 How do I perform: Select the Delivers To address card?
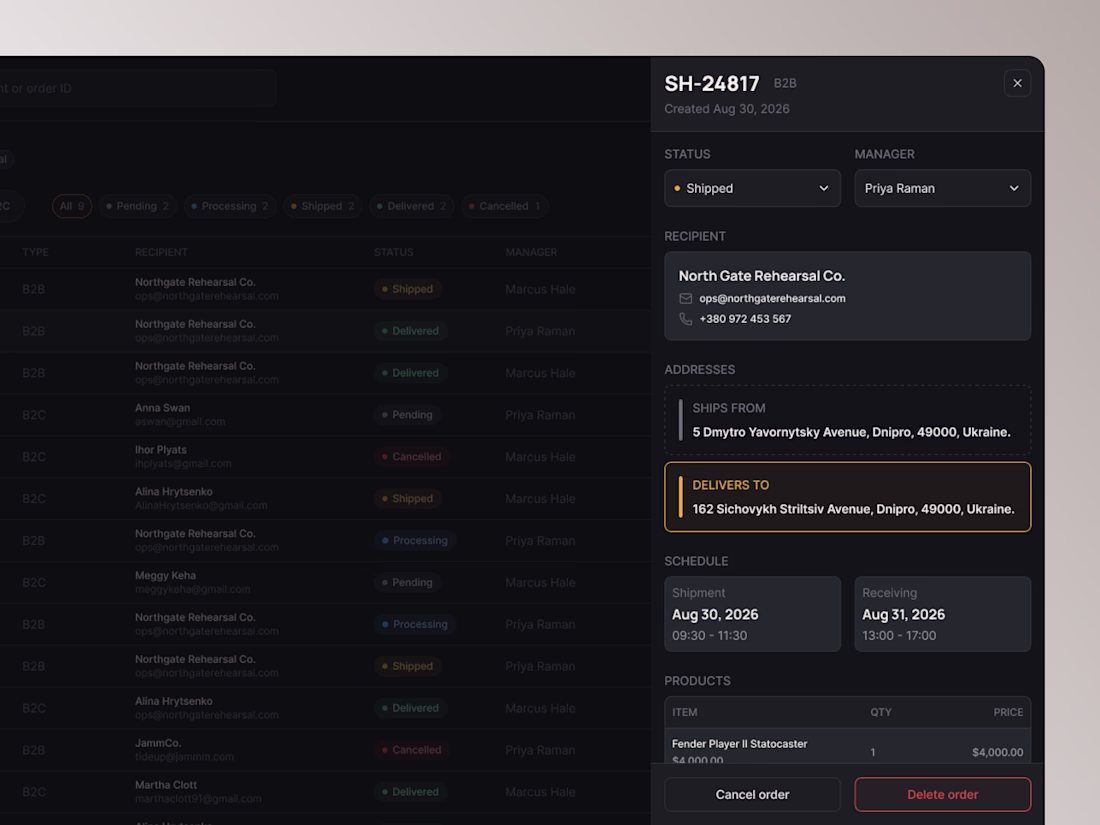(847, 497)
